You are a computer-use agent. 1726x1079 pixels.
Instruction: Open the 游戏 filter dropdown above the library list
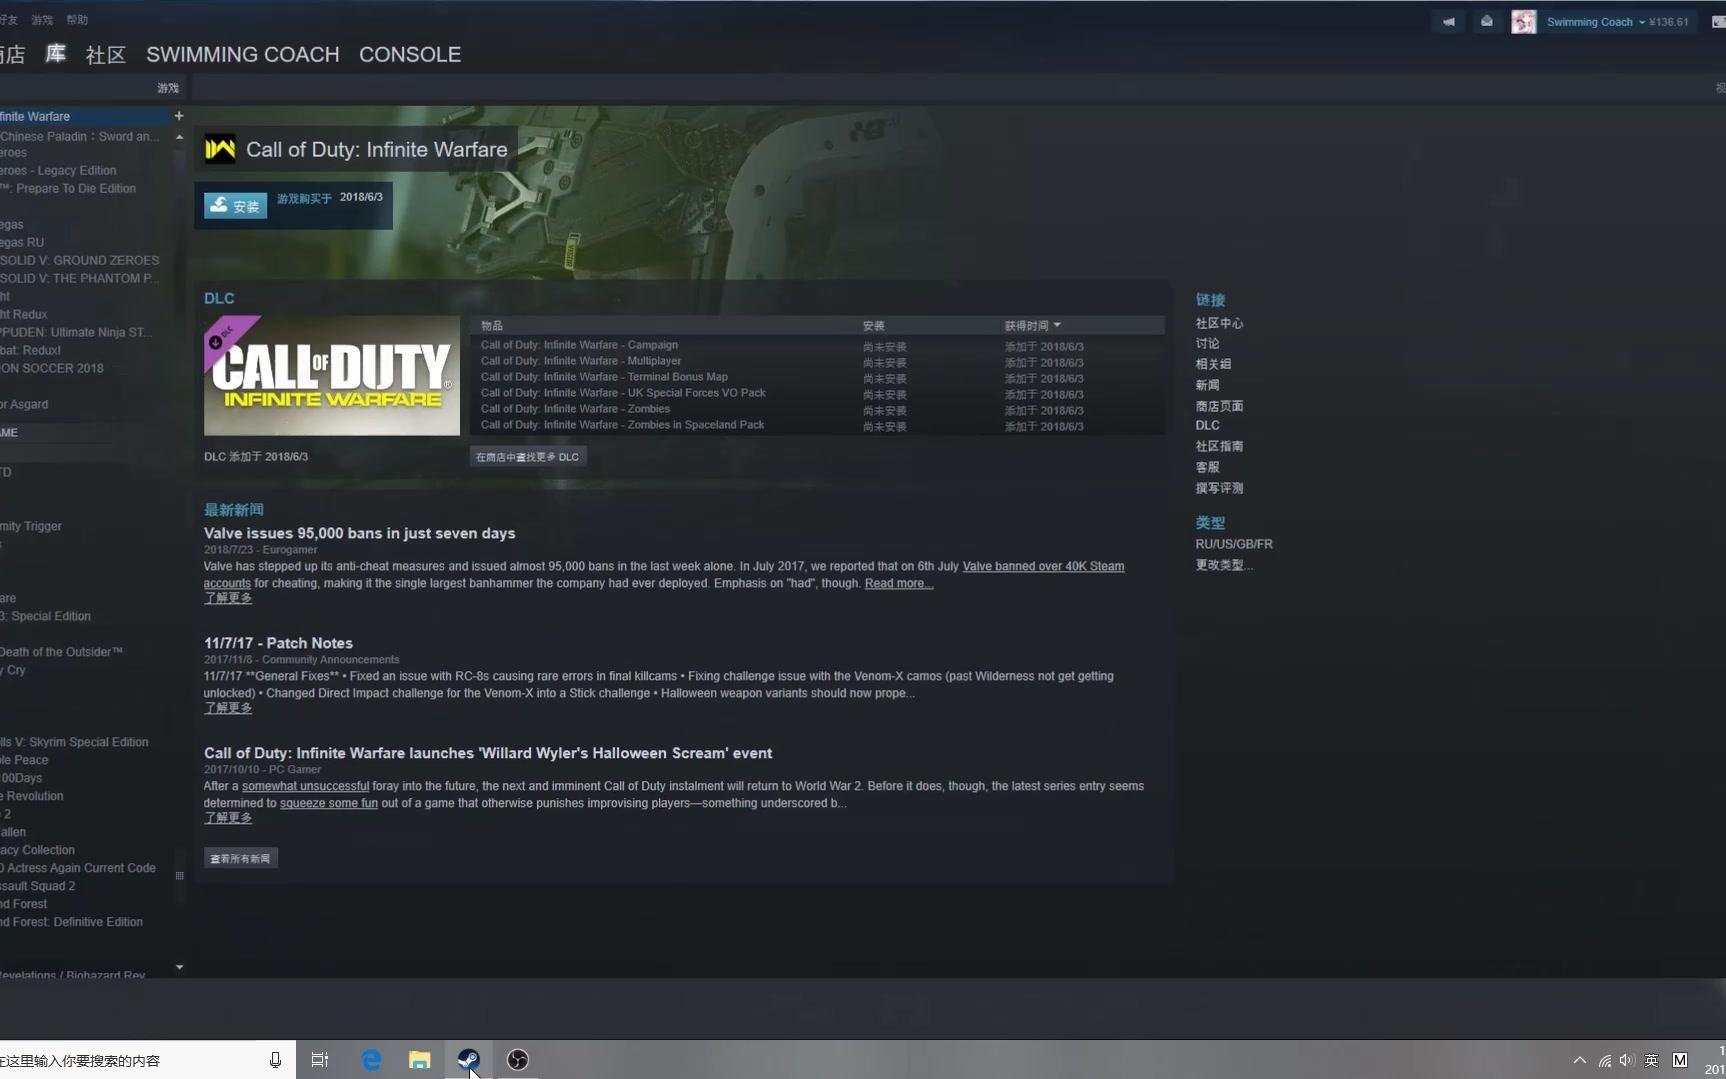pyautogui.click(x=167, y=87)
